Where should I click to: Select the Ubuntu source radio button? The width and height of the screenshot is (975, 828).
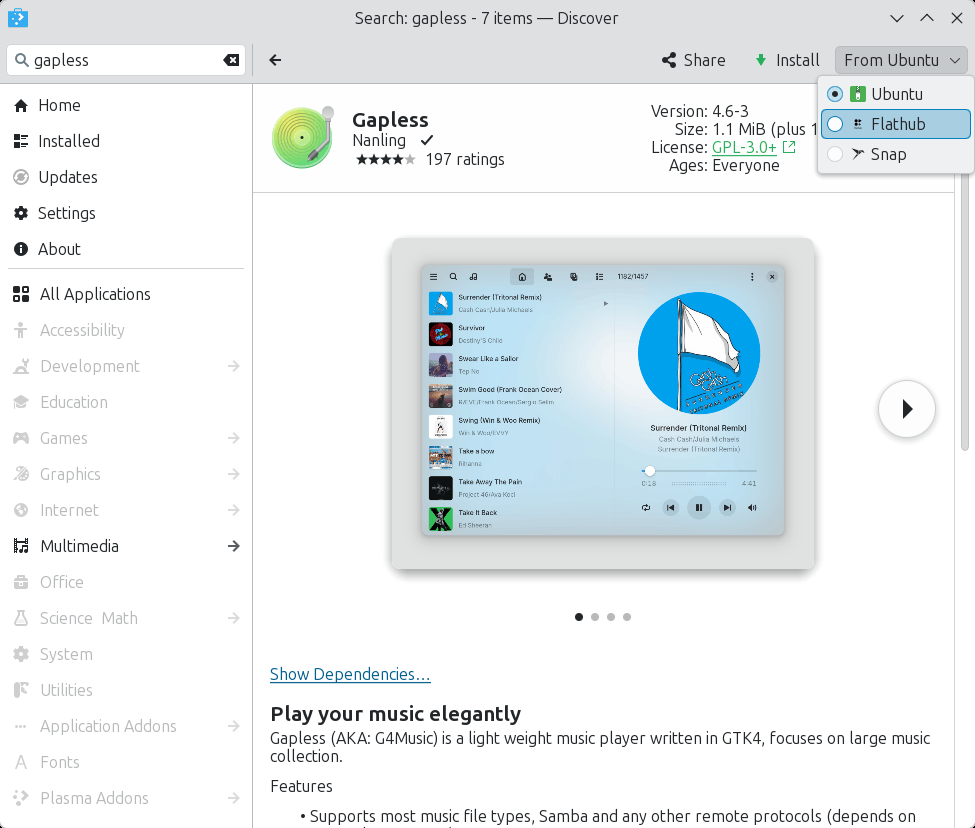[x=835, y=94]
